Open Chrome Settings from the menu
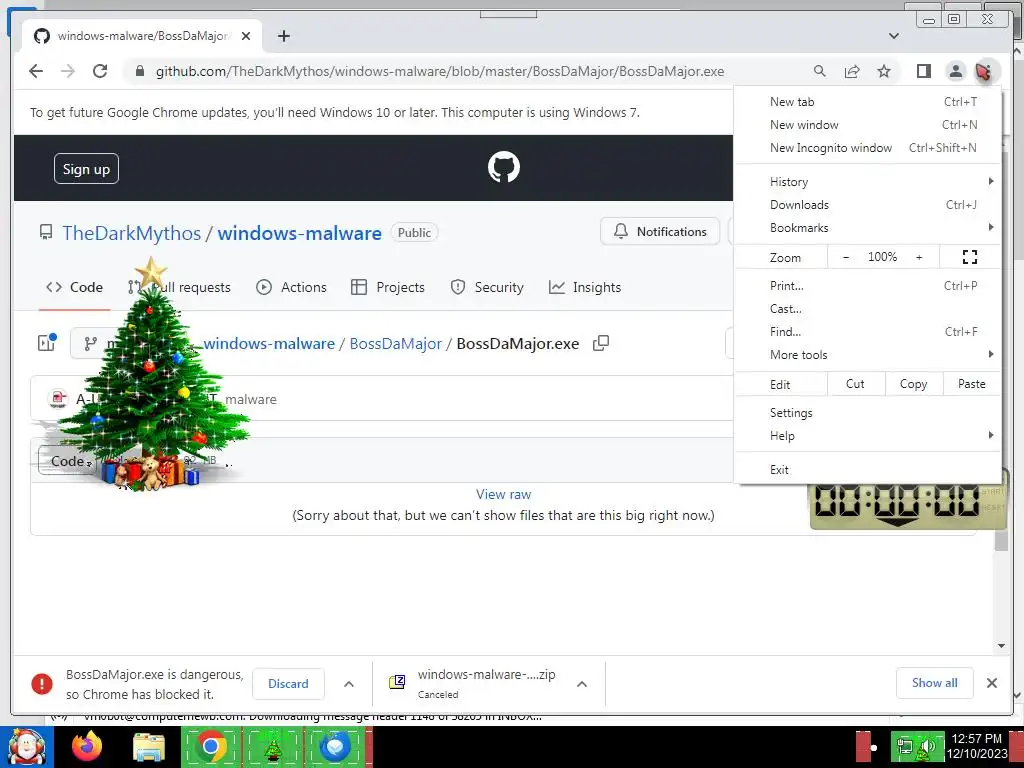The width and height of the screenshot is (1024, 768). pos(867,413)
